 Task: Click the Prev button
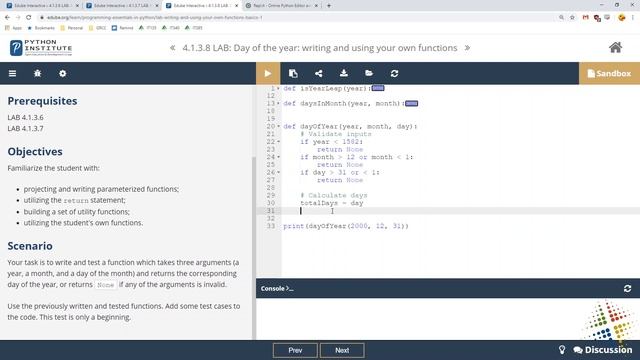click(295, 350)
